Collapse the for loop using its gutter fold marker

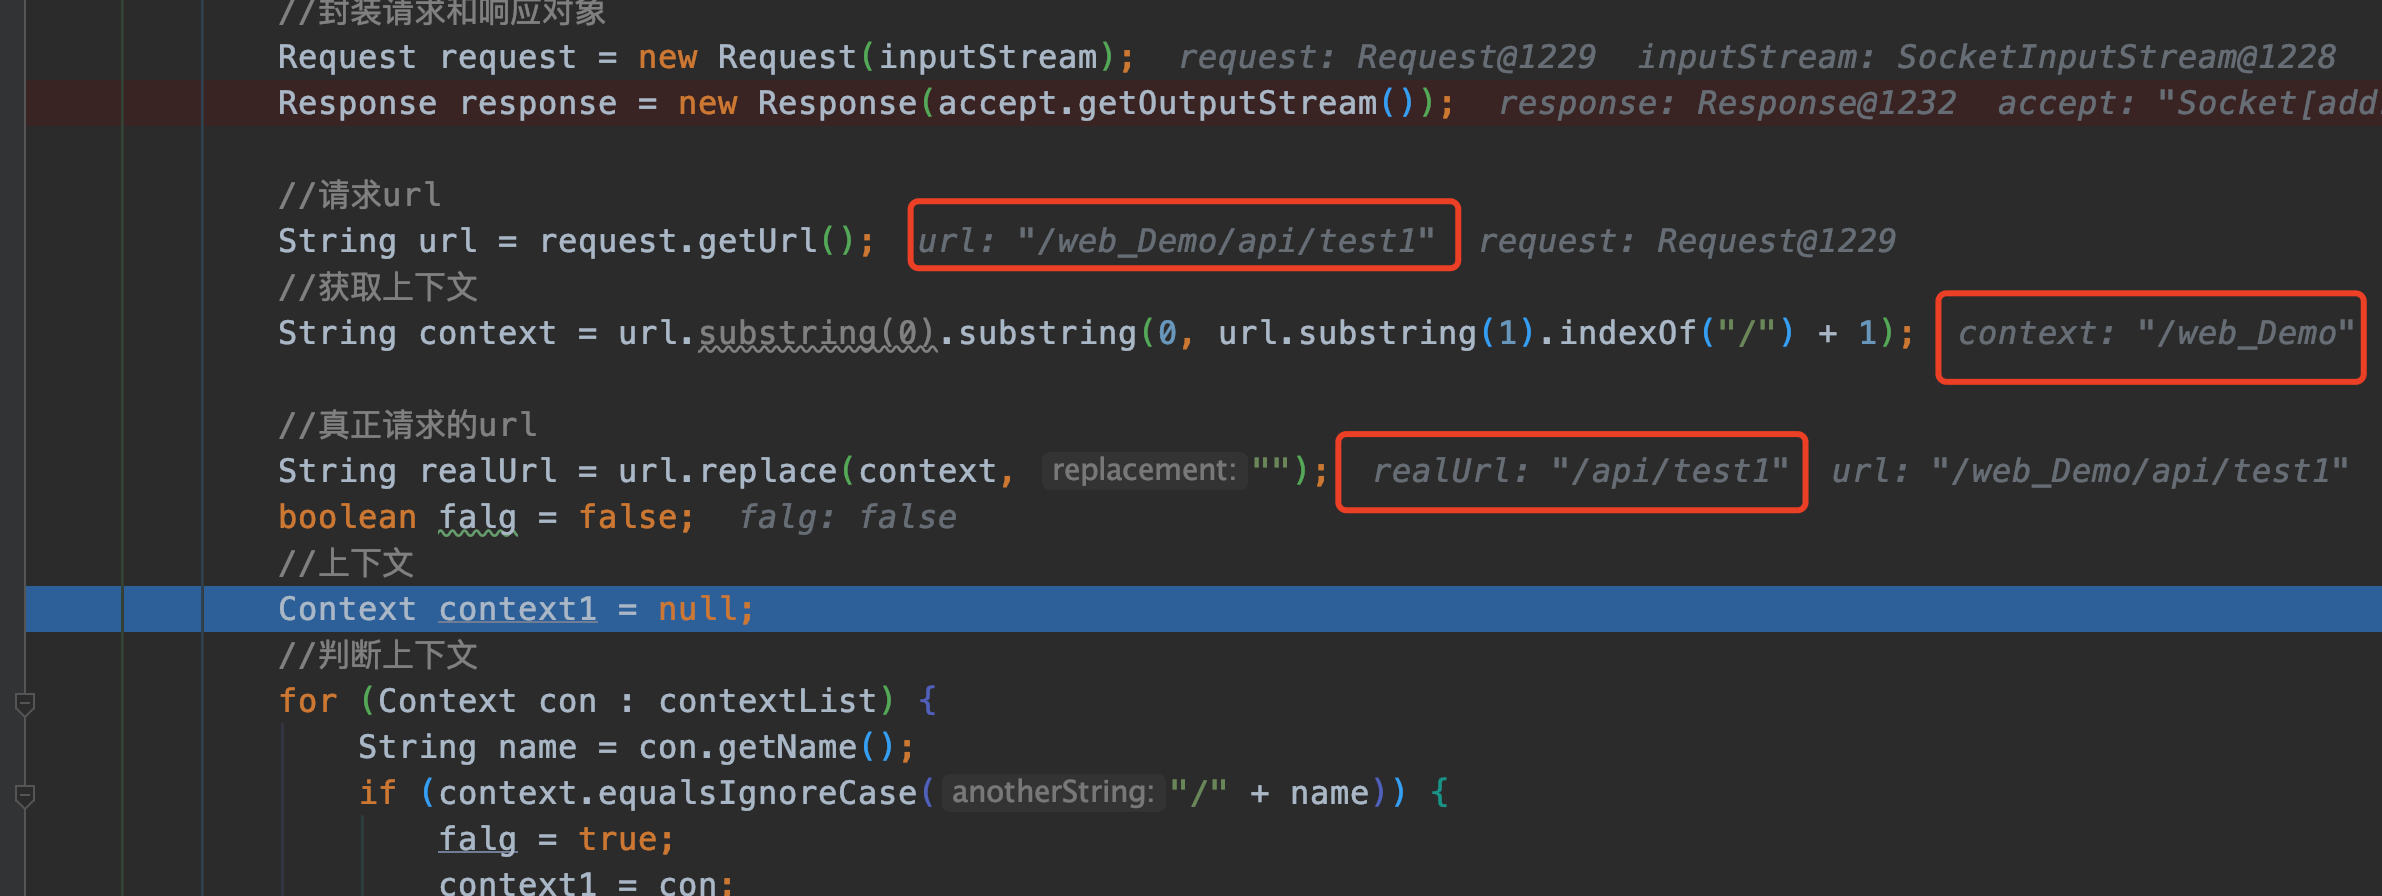point(26,704)
